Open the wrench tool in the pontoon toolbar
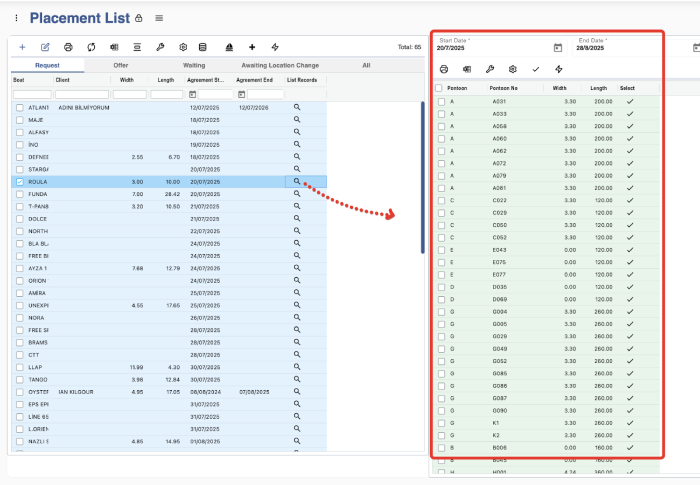 click(490, 69)
